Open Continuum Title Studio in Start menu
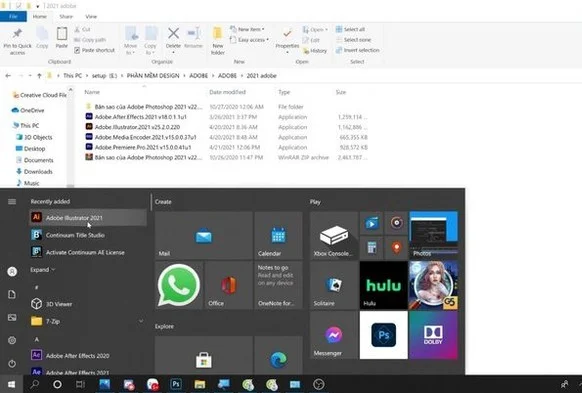The width and height of the screenshot is (582, 393). 88,235
